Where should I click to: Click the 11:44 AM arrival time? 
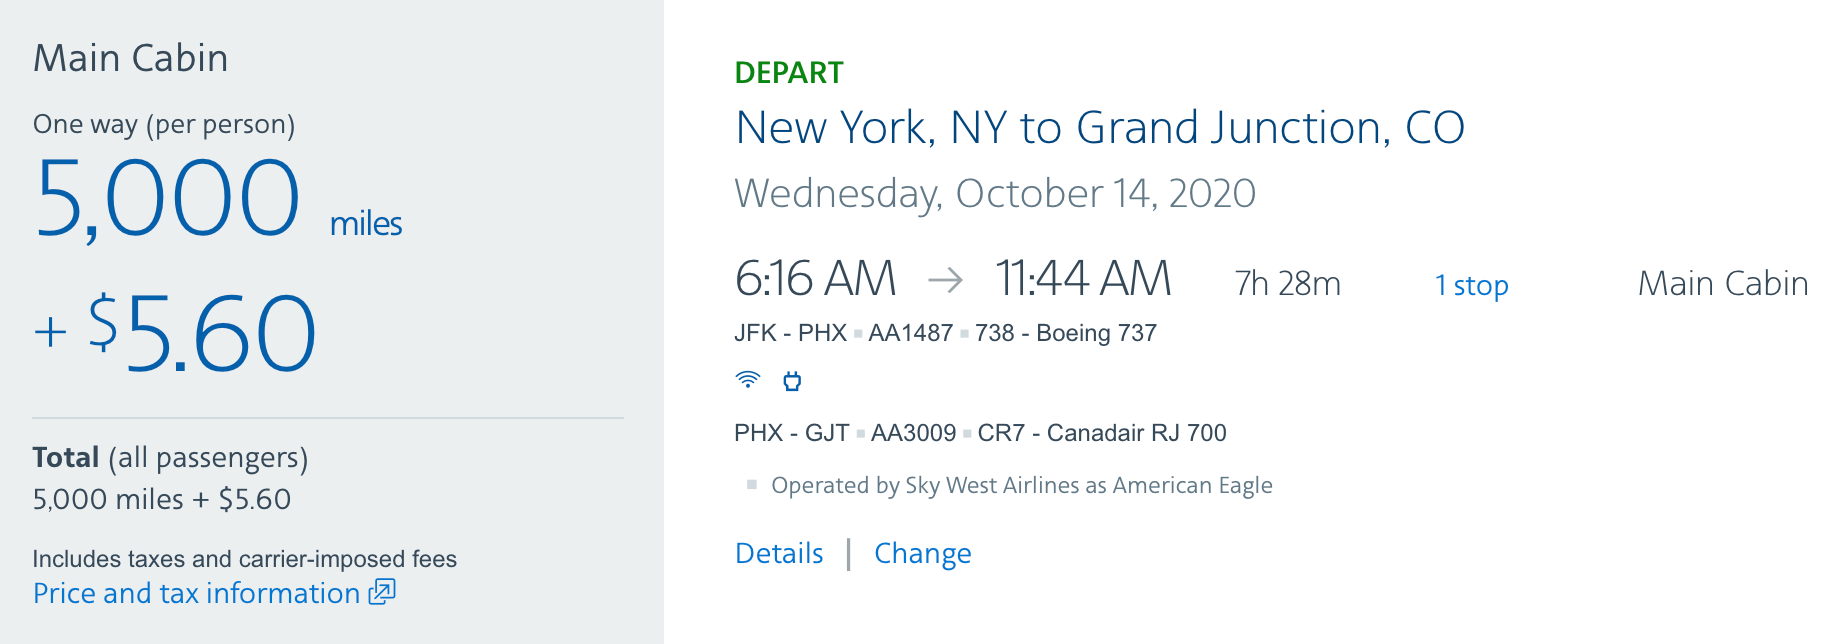(x=1082, y=279)
